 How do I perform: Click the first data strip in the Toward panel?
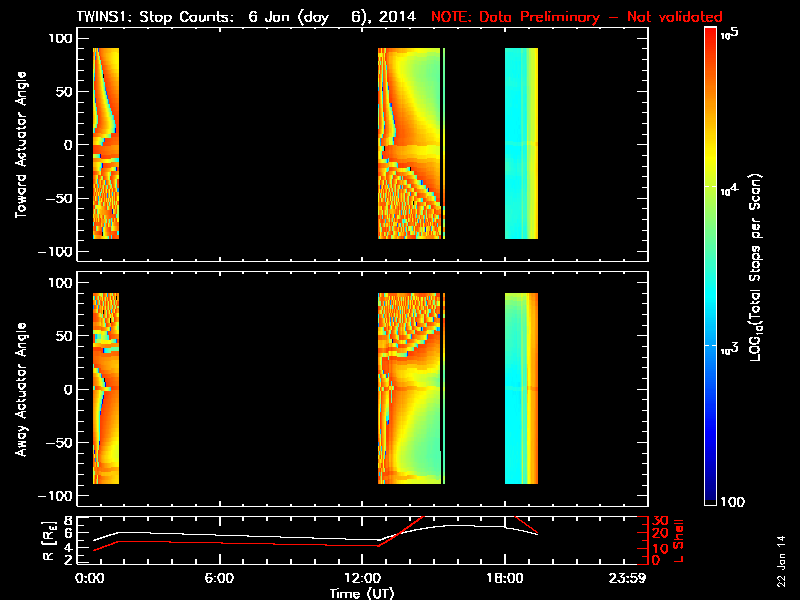coord(105,143)
